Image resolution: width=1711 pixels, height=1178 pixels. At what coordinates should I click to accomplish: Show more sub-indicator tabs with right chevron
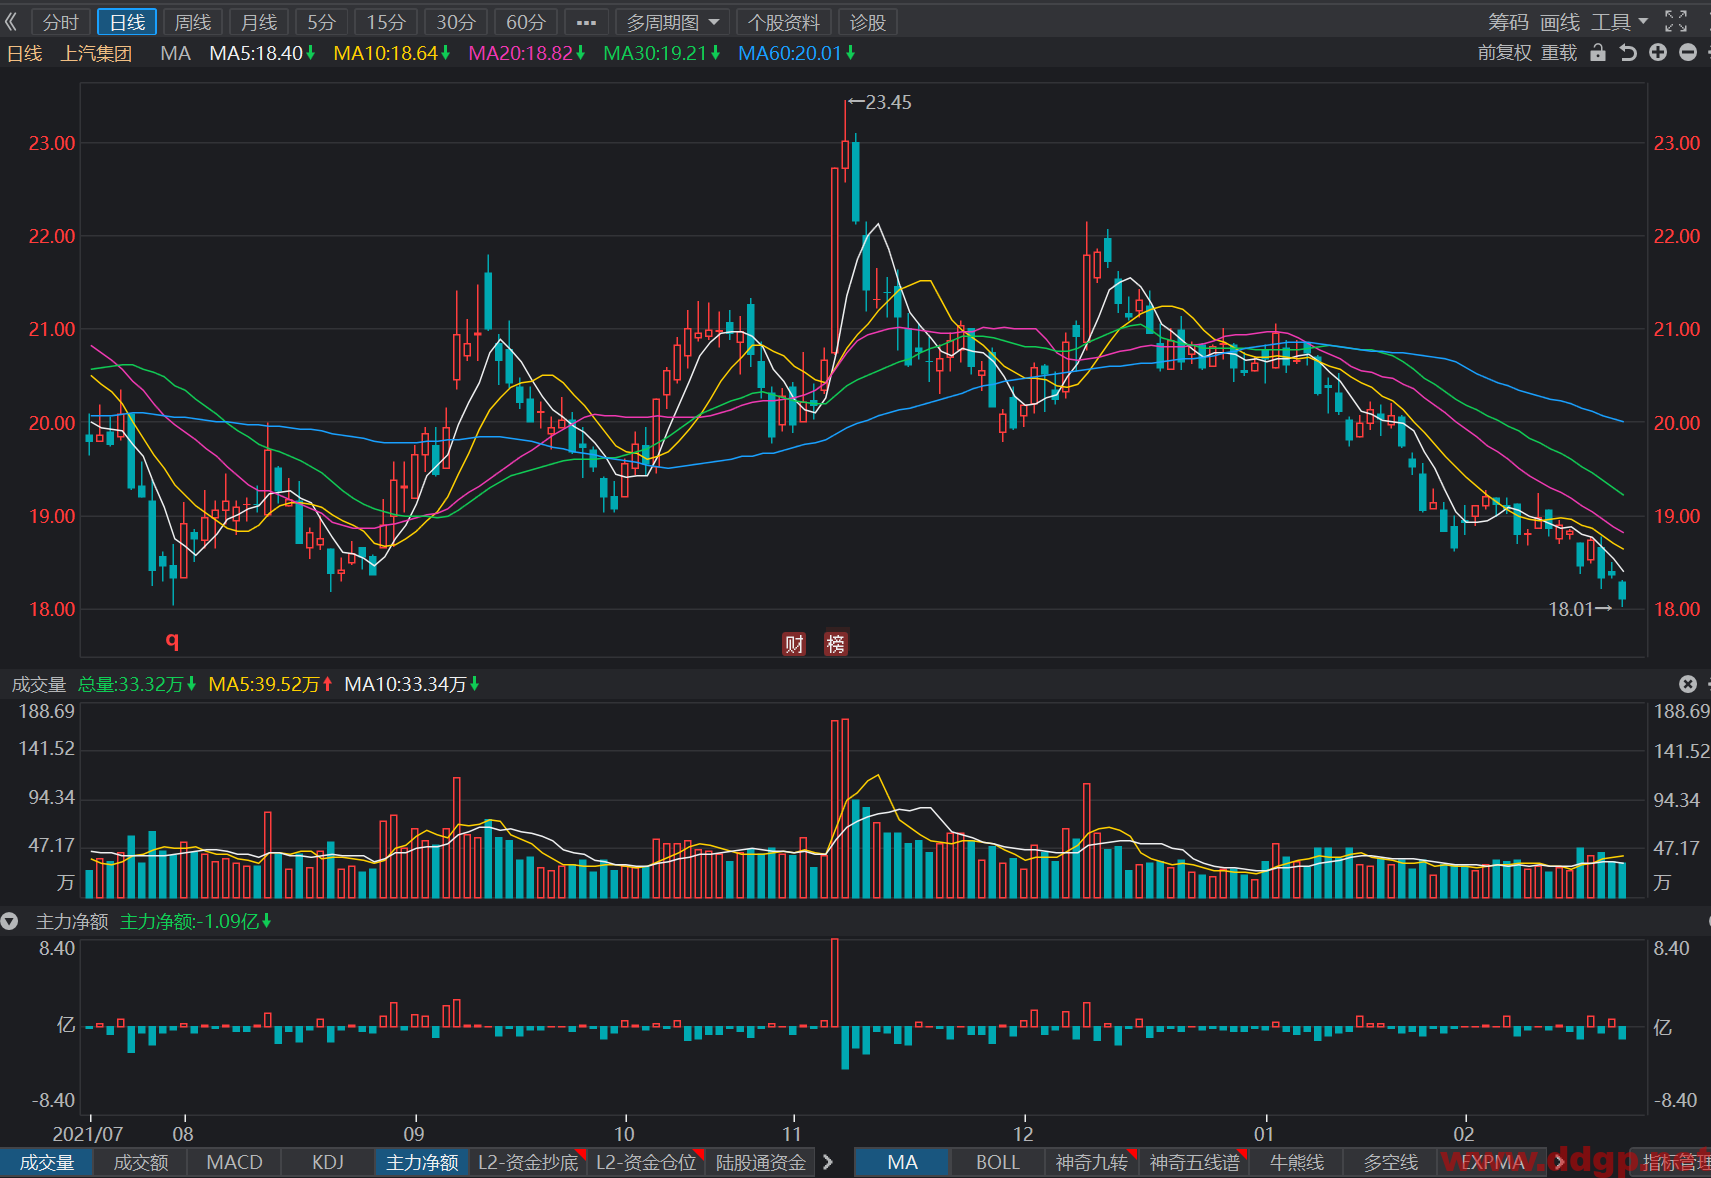click(x=828, y=1162)
